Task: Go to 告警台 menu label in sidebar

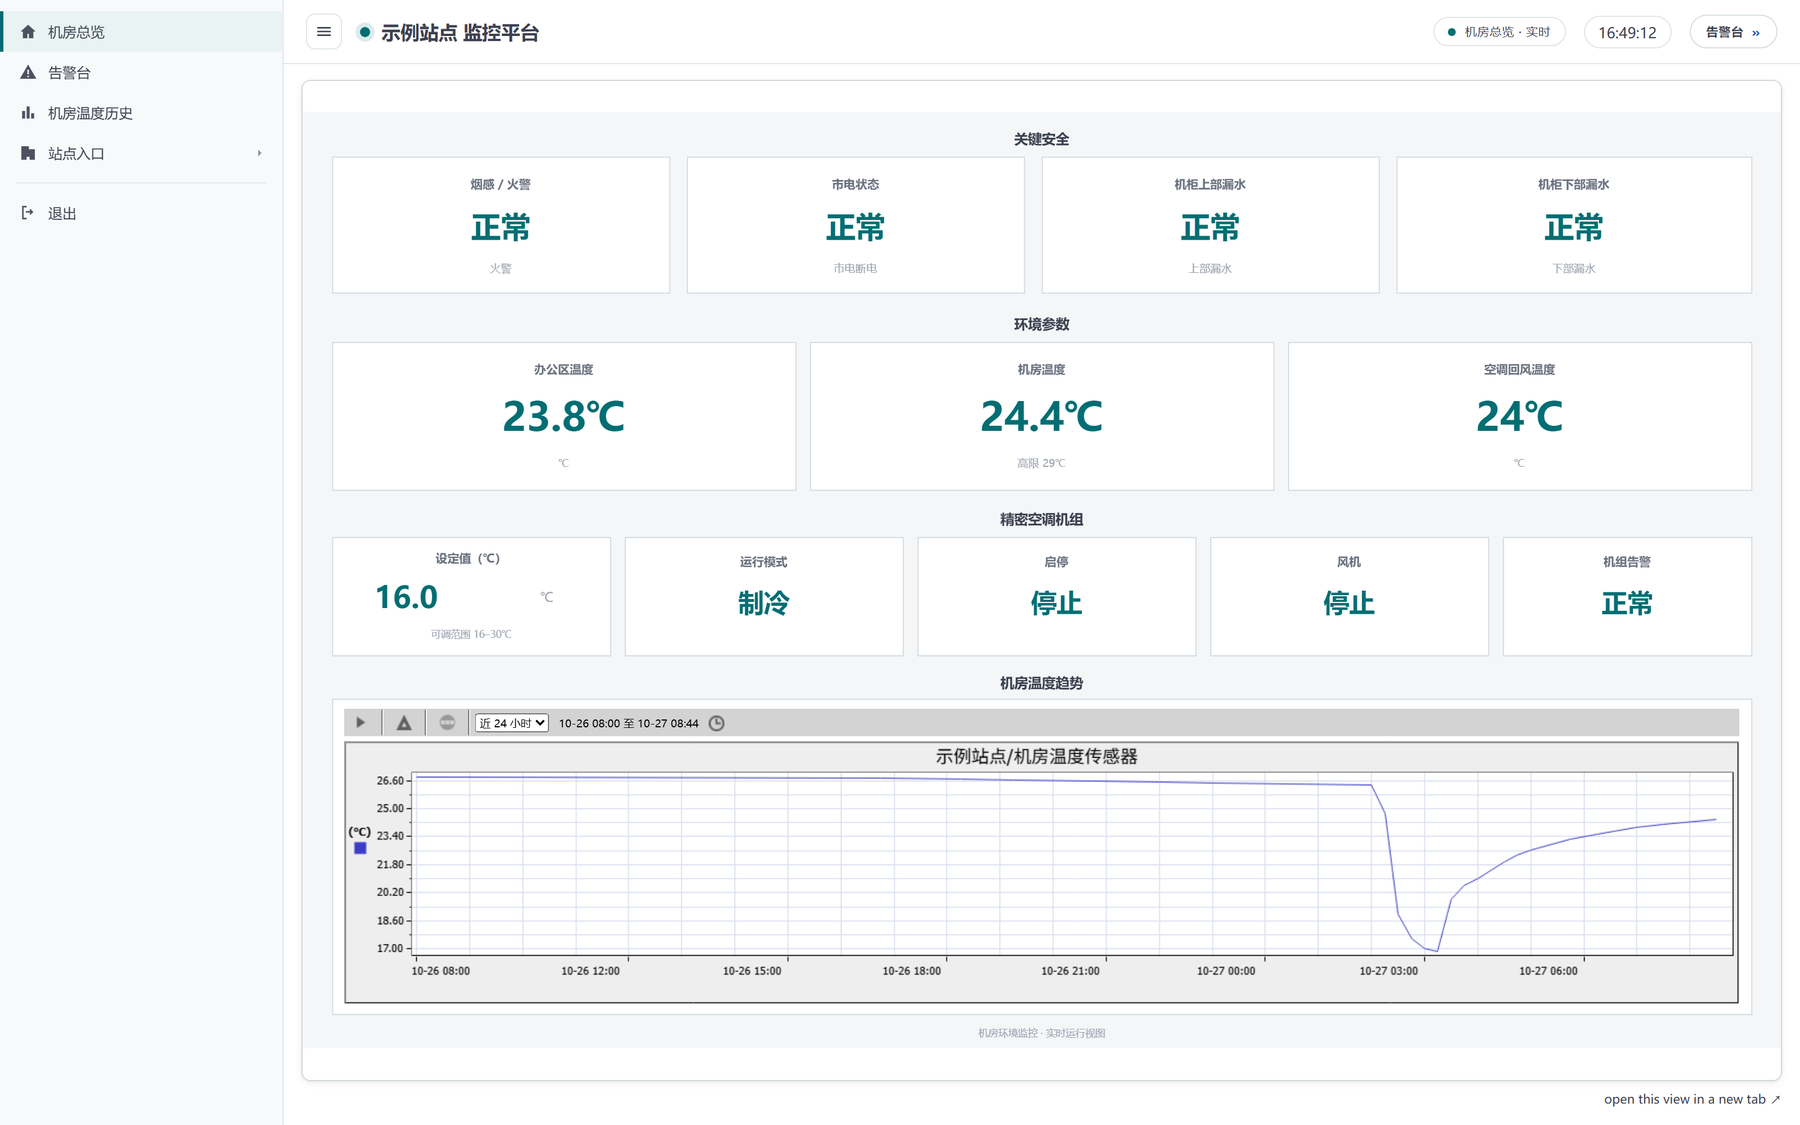Action: click(x=69, y=72)
